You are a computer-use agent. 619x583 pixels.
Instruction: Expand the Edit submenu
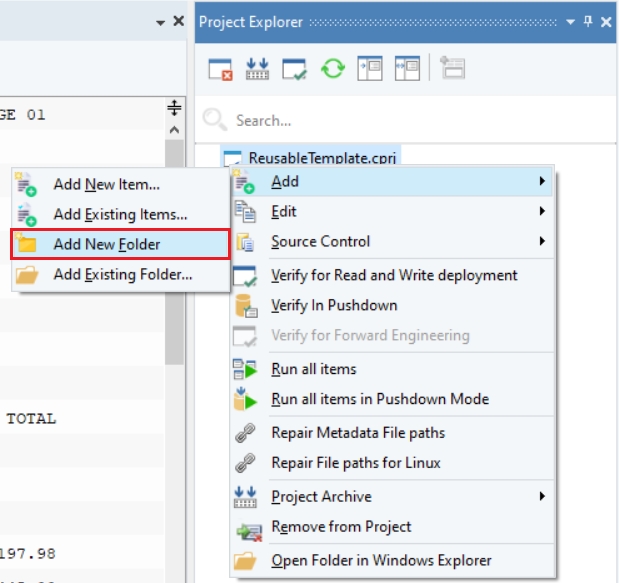[x=541, y=211]
